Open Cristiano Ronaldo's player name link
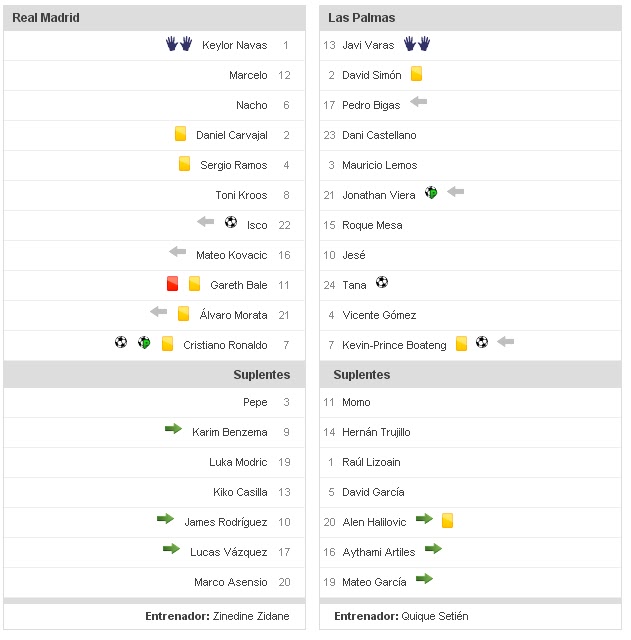Image resolution: width=631 pixels, height=640 pixels. pyautogui.click(x=225, y=345)
